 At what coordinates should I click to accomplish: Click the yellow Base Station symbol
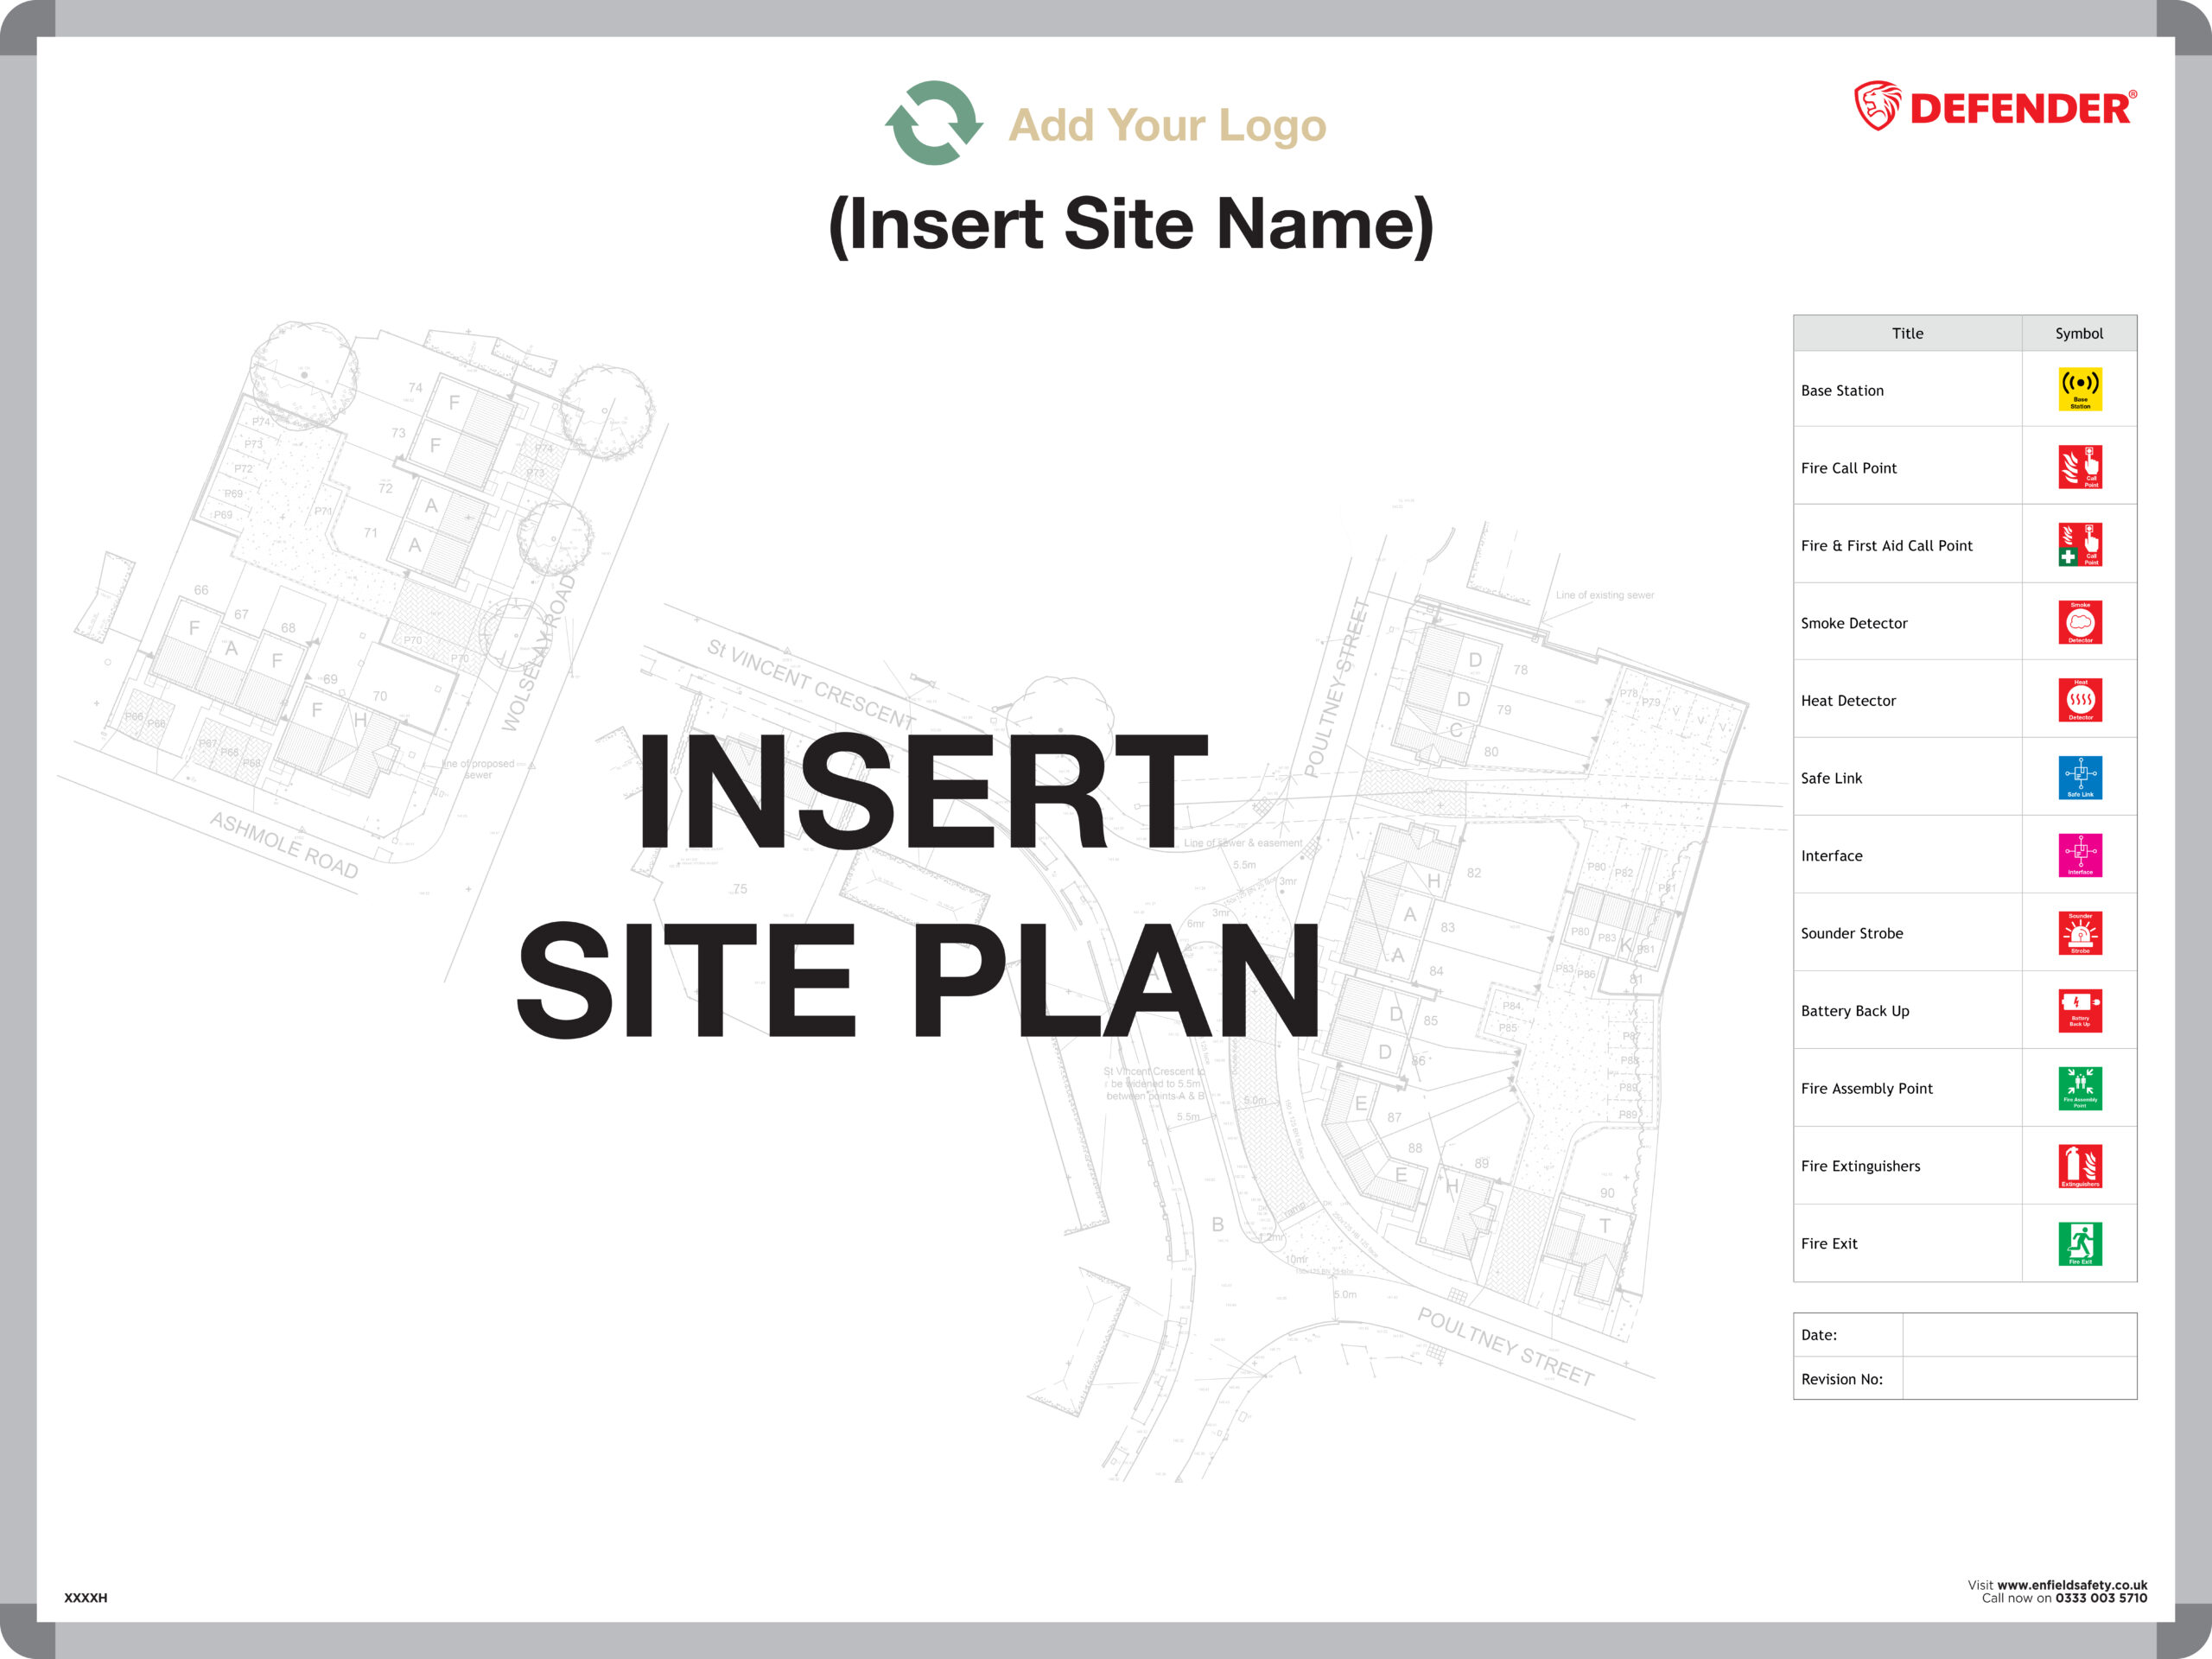tap(2080, 389)
